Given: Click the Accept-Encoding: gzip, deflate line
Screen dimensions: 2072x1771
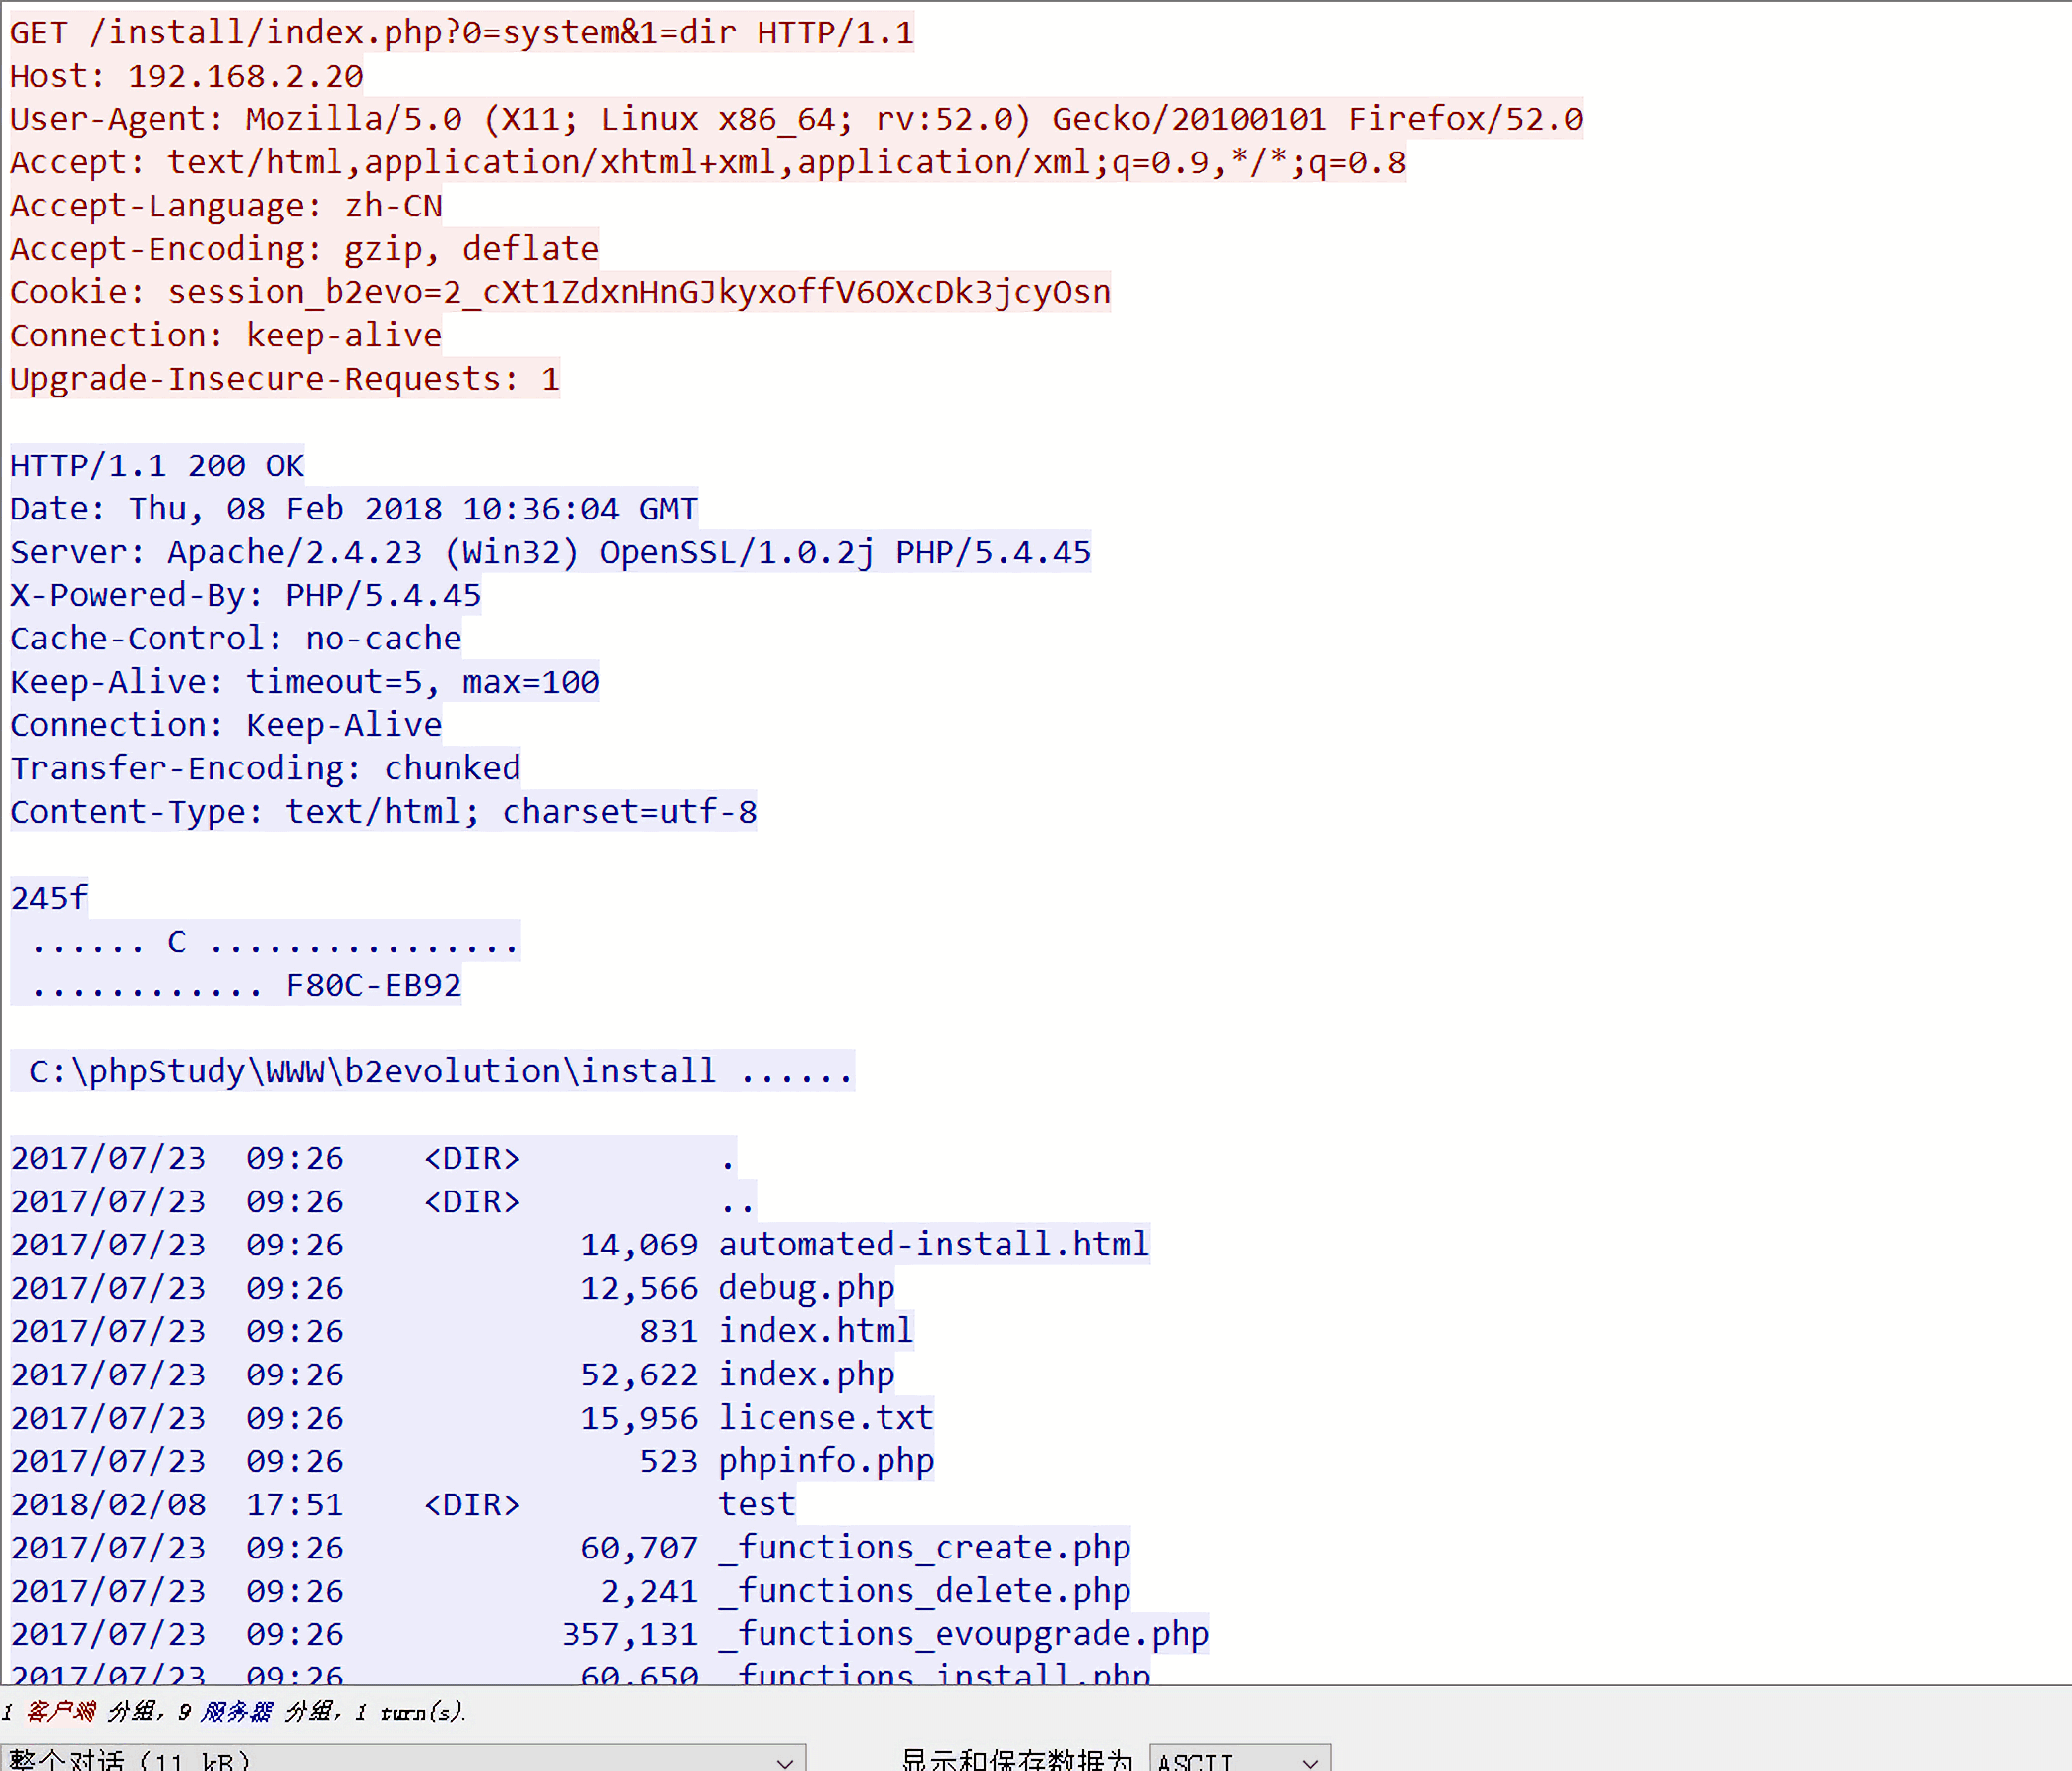Looking at the screenshot, I should pyautogui.click(x=305, y=248).
